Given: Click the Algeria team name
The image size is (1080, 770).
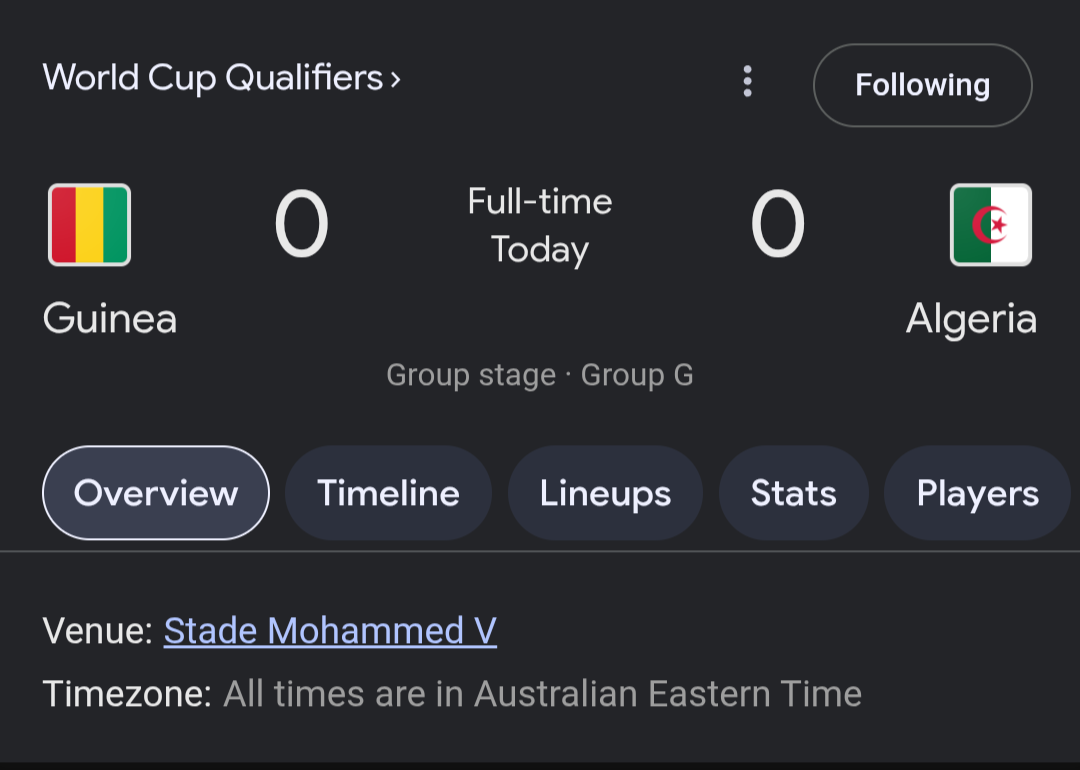Looking at the screenshot, I should coord(971,319).
